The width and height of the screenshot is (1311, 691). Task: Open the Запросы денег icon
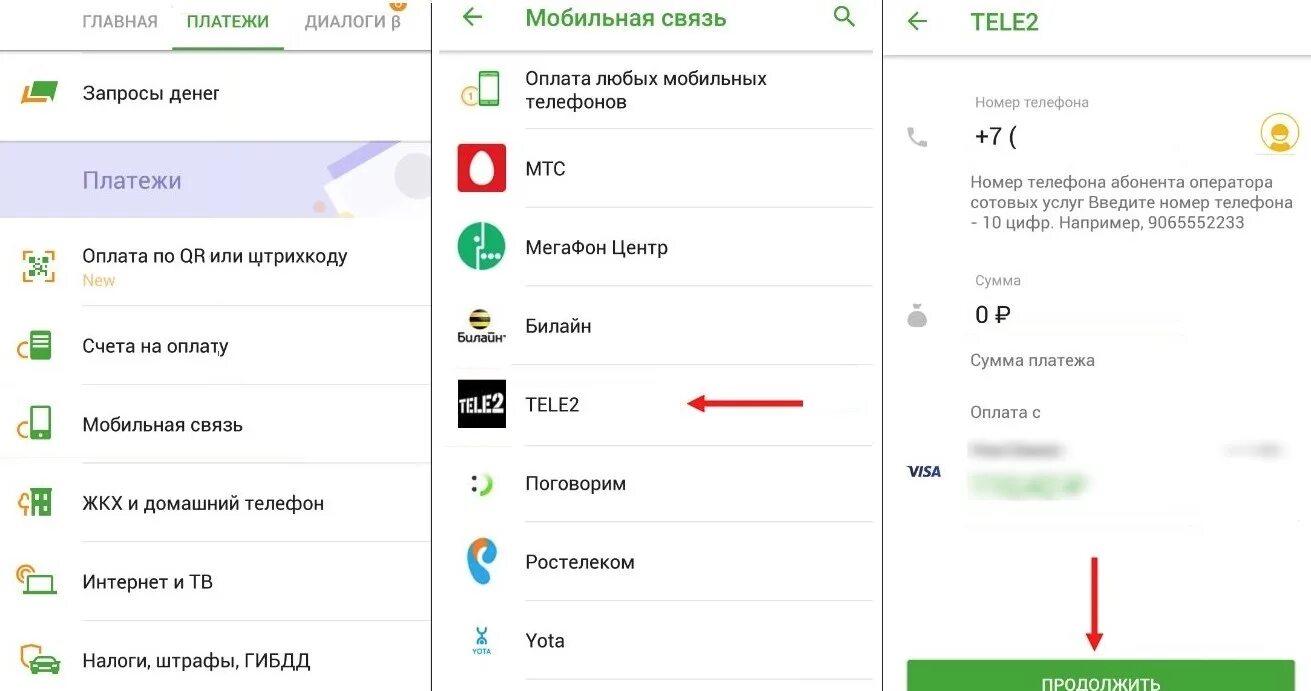point(39,93)
